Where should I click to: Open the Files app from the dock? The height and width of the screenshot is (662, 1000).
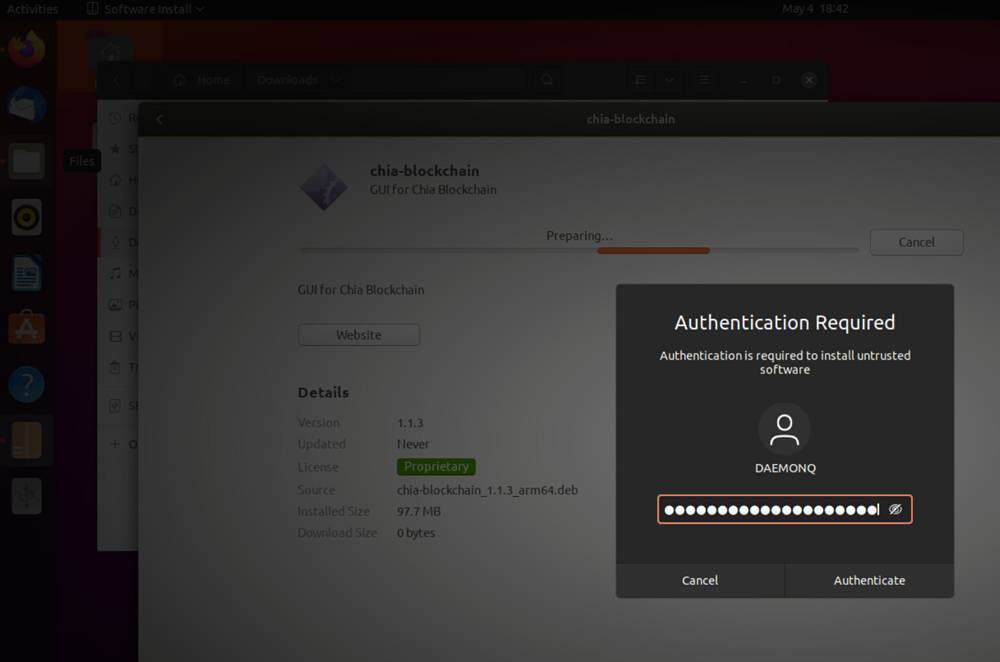(26, 161)
